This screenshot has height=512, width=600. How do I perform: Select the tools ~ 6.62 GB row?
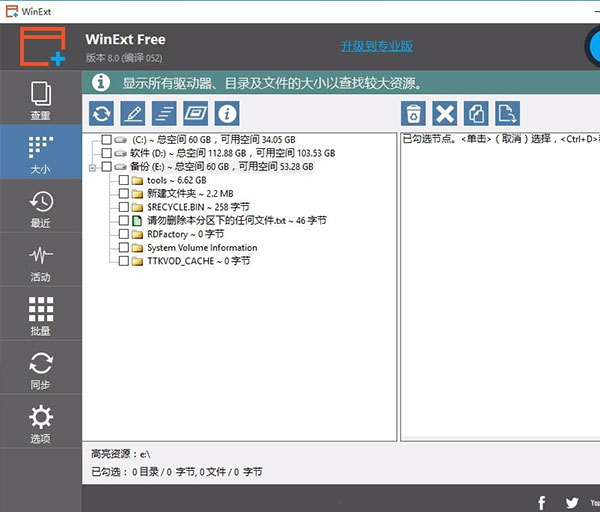(x=176, y=180)
